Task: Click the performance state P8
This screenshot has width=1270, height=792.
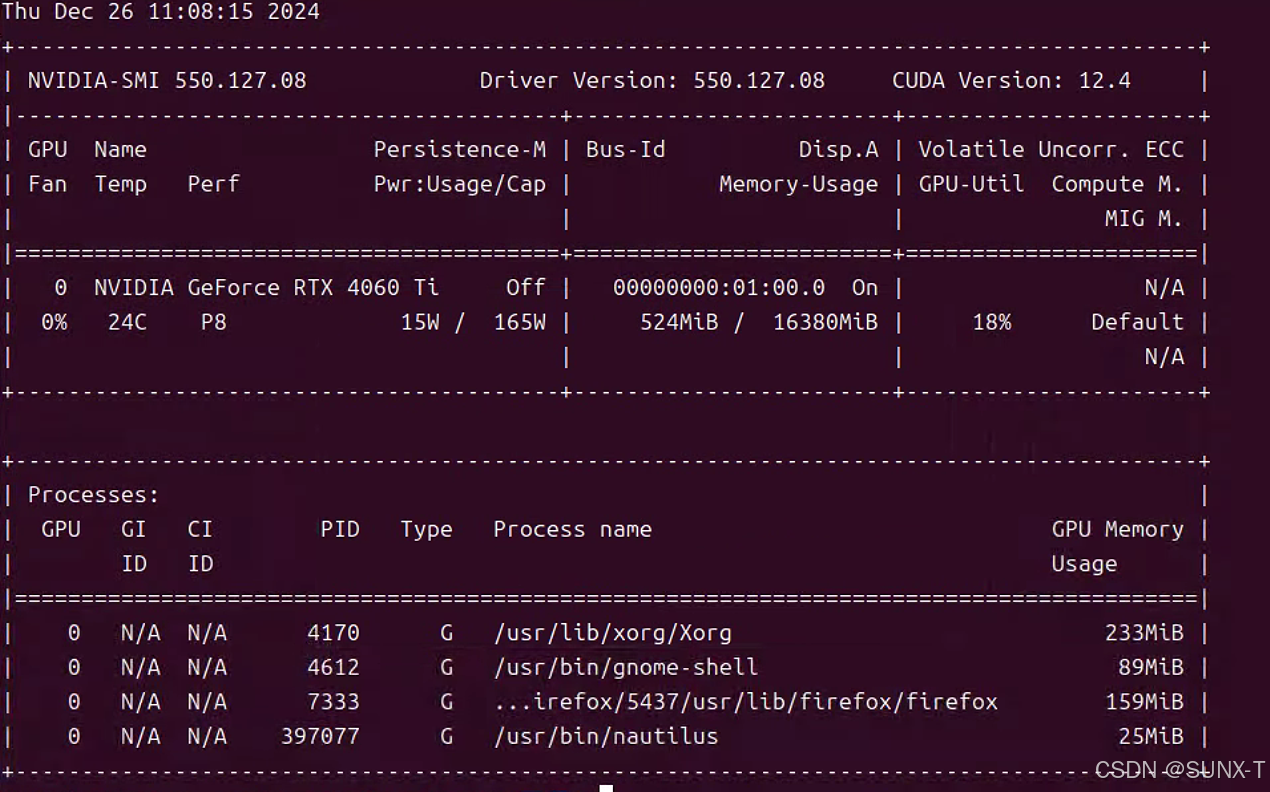Action: pyautogui.click(x=213, y=322)
